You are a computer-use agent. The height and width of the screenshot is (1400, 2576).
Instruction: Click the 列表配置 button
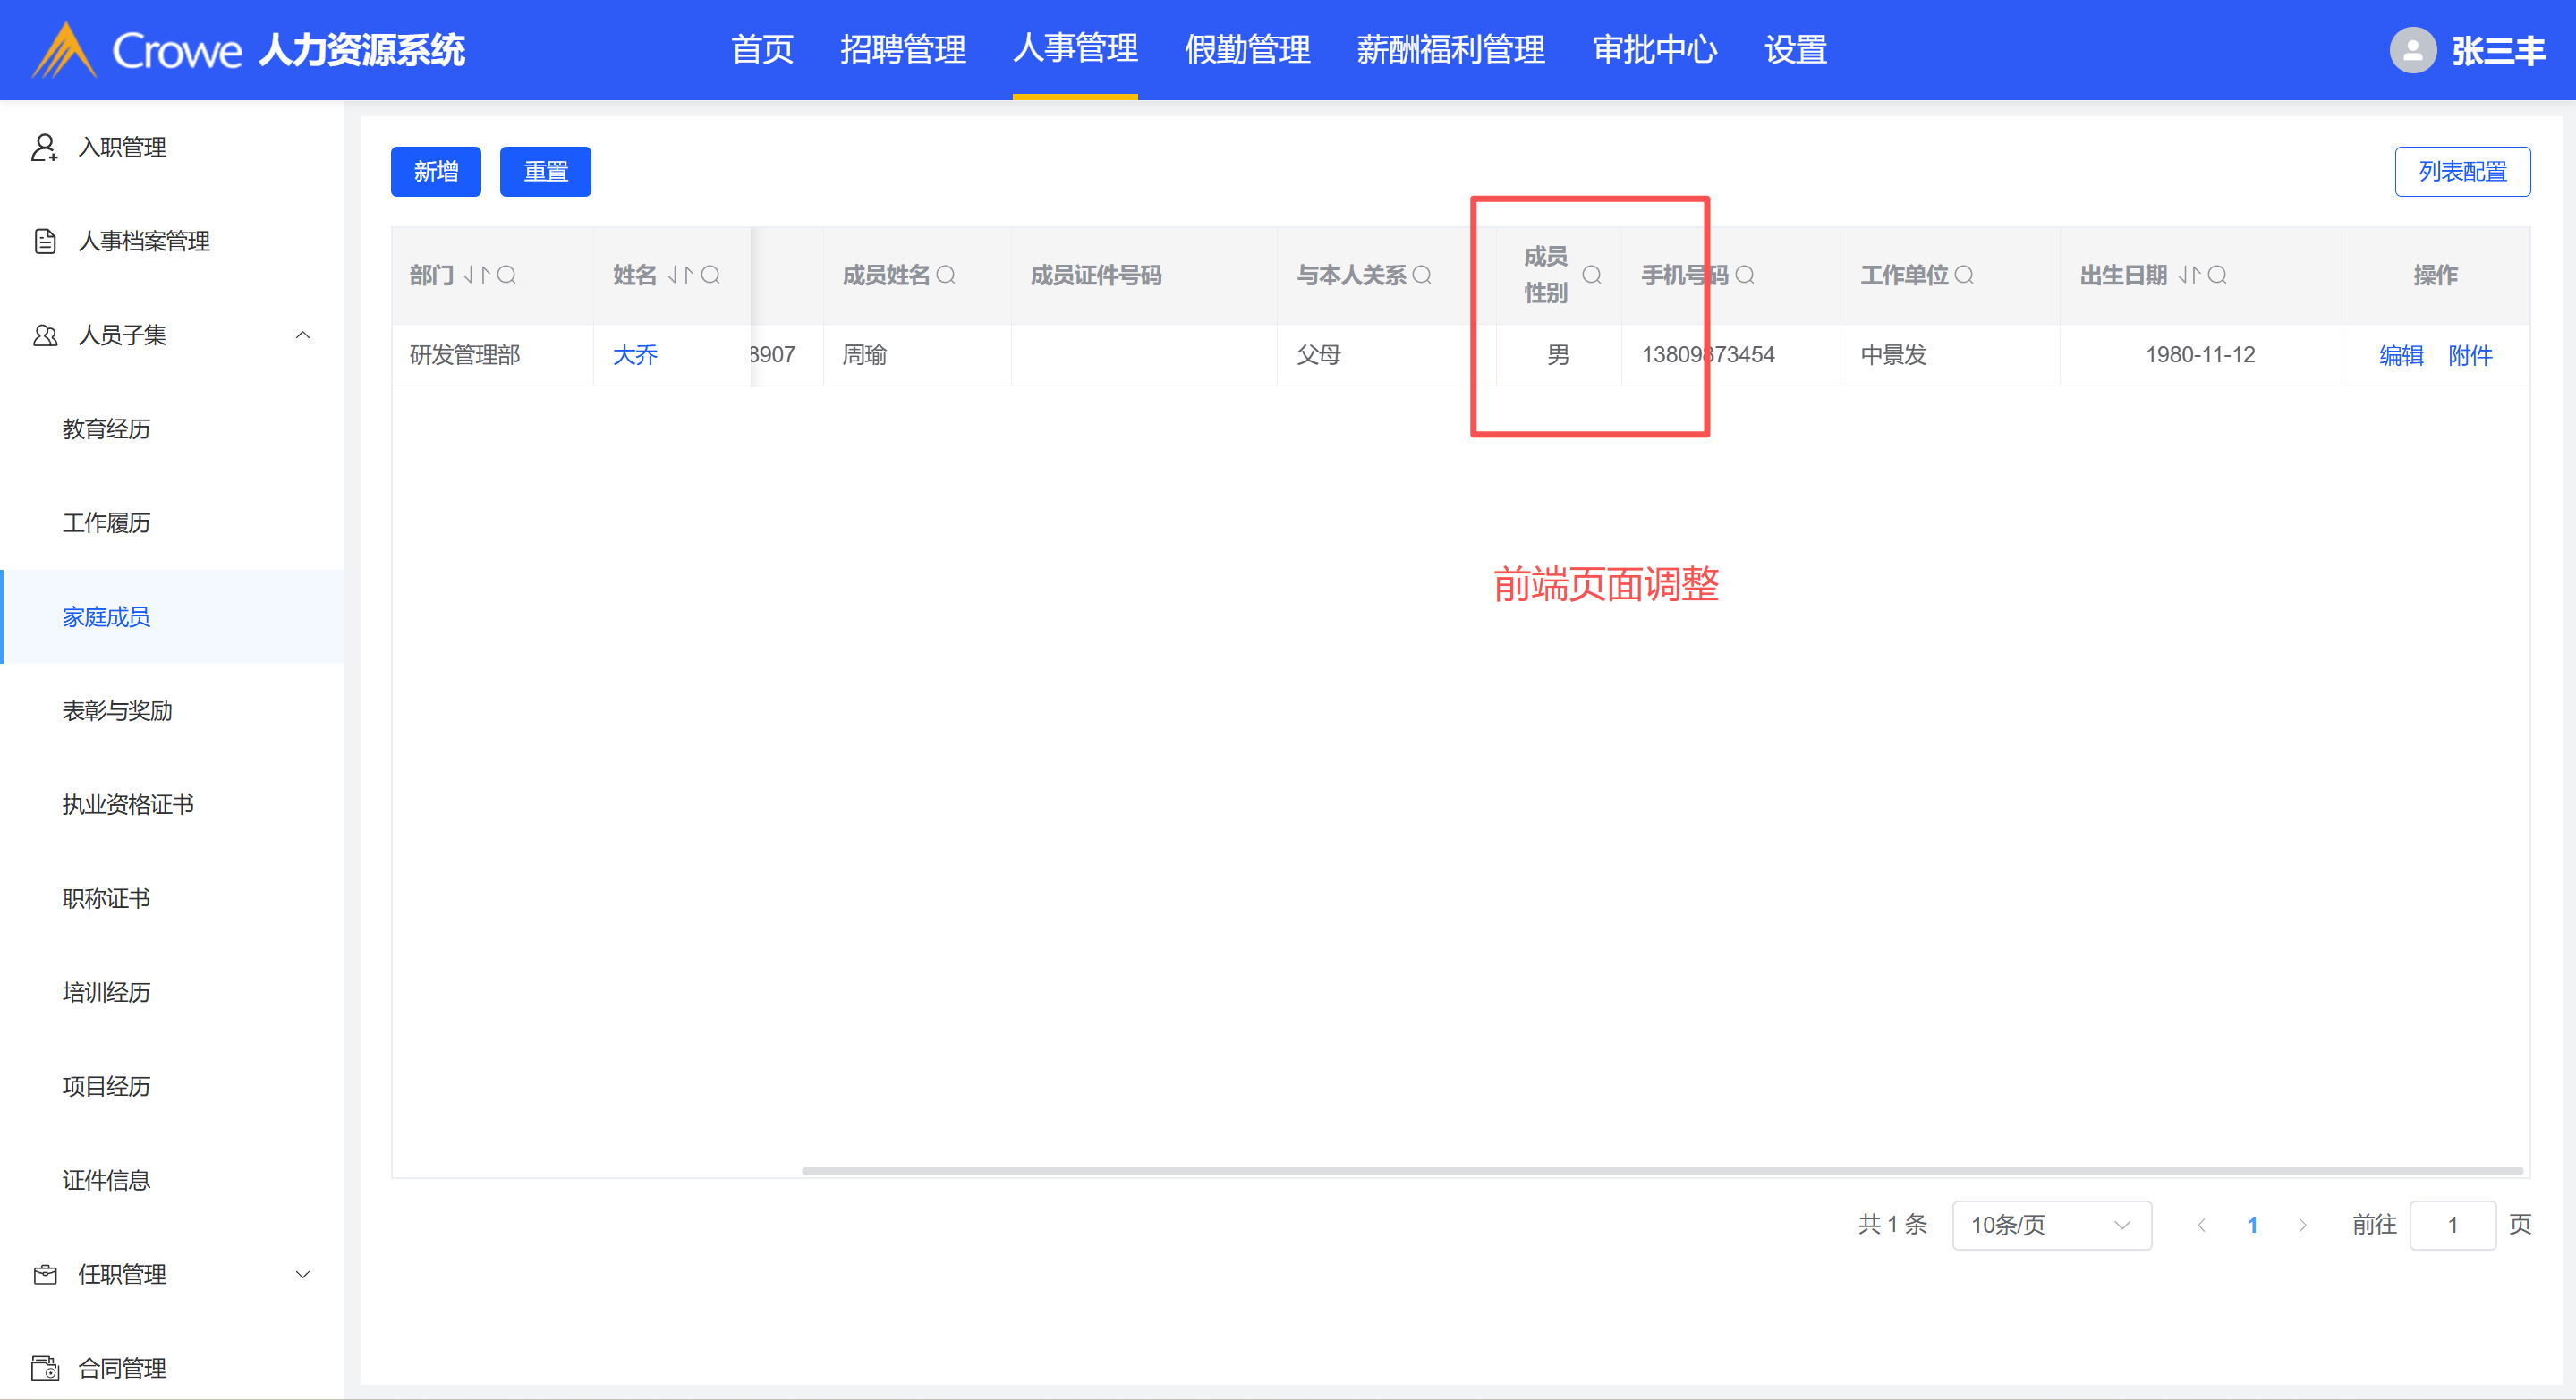pyautogui.click(x=2462, y=172)
